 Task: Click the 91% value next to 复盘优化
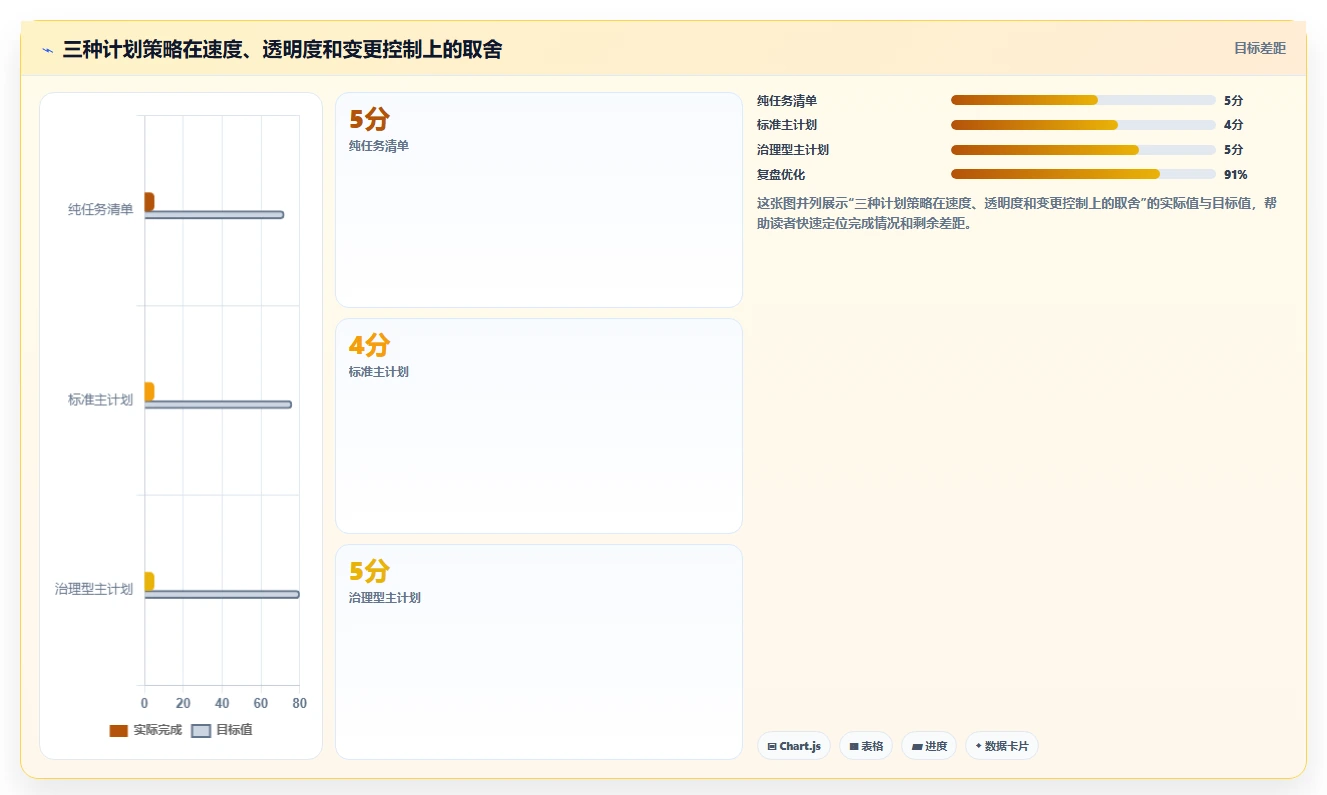pos(1236,175)
